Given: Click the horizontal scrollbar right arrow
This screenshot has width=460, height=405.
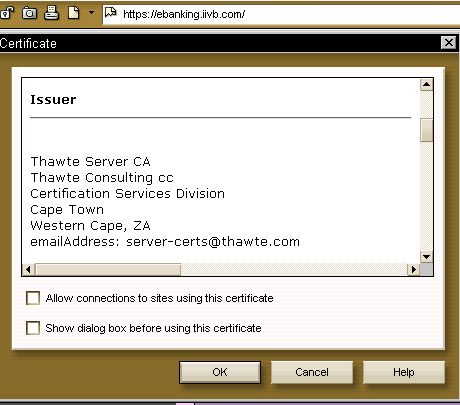Looking at the screenshot, I should point(414,269).
